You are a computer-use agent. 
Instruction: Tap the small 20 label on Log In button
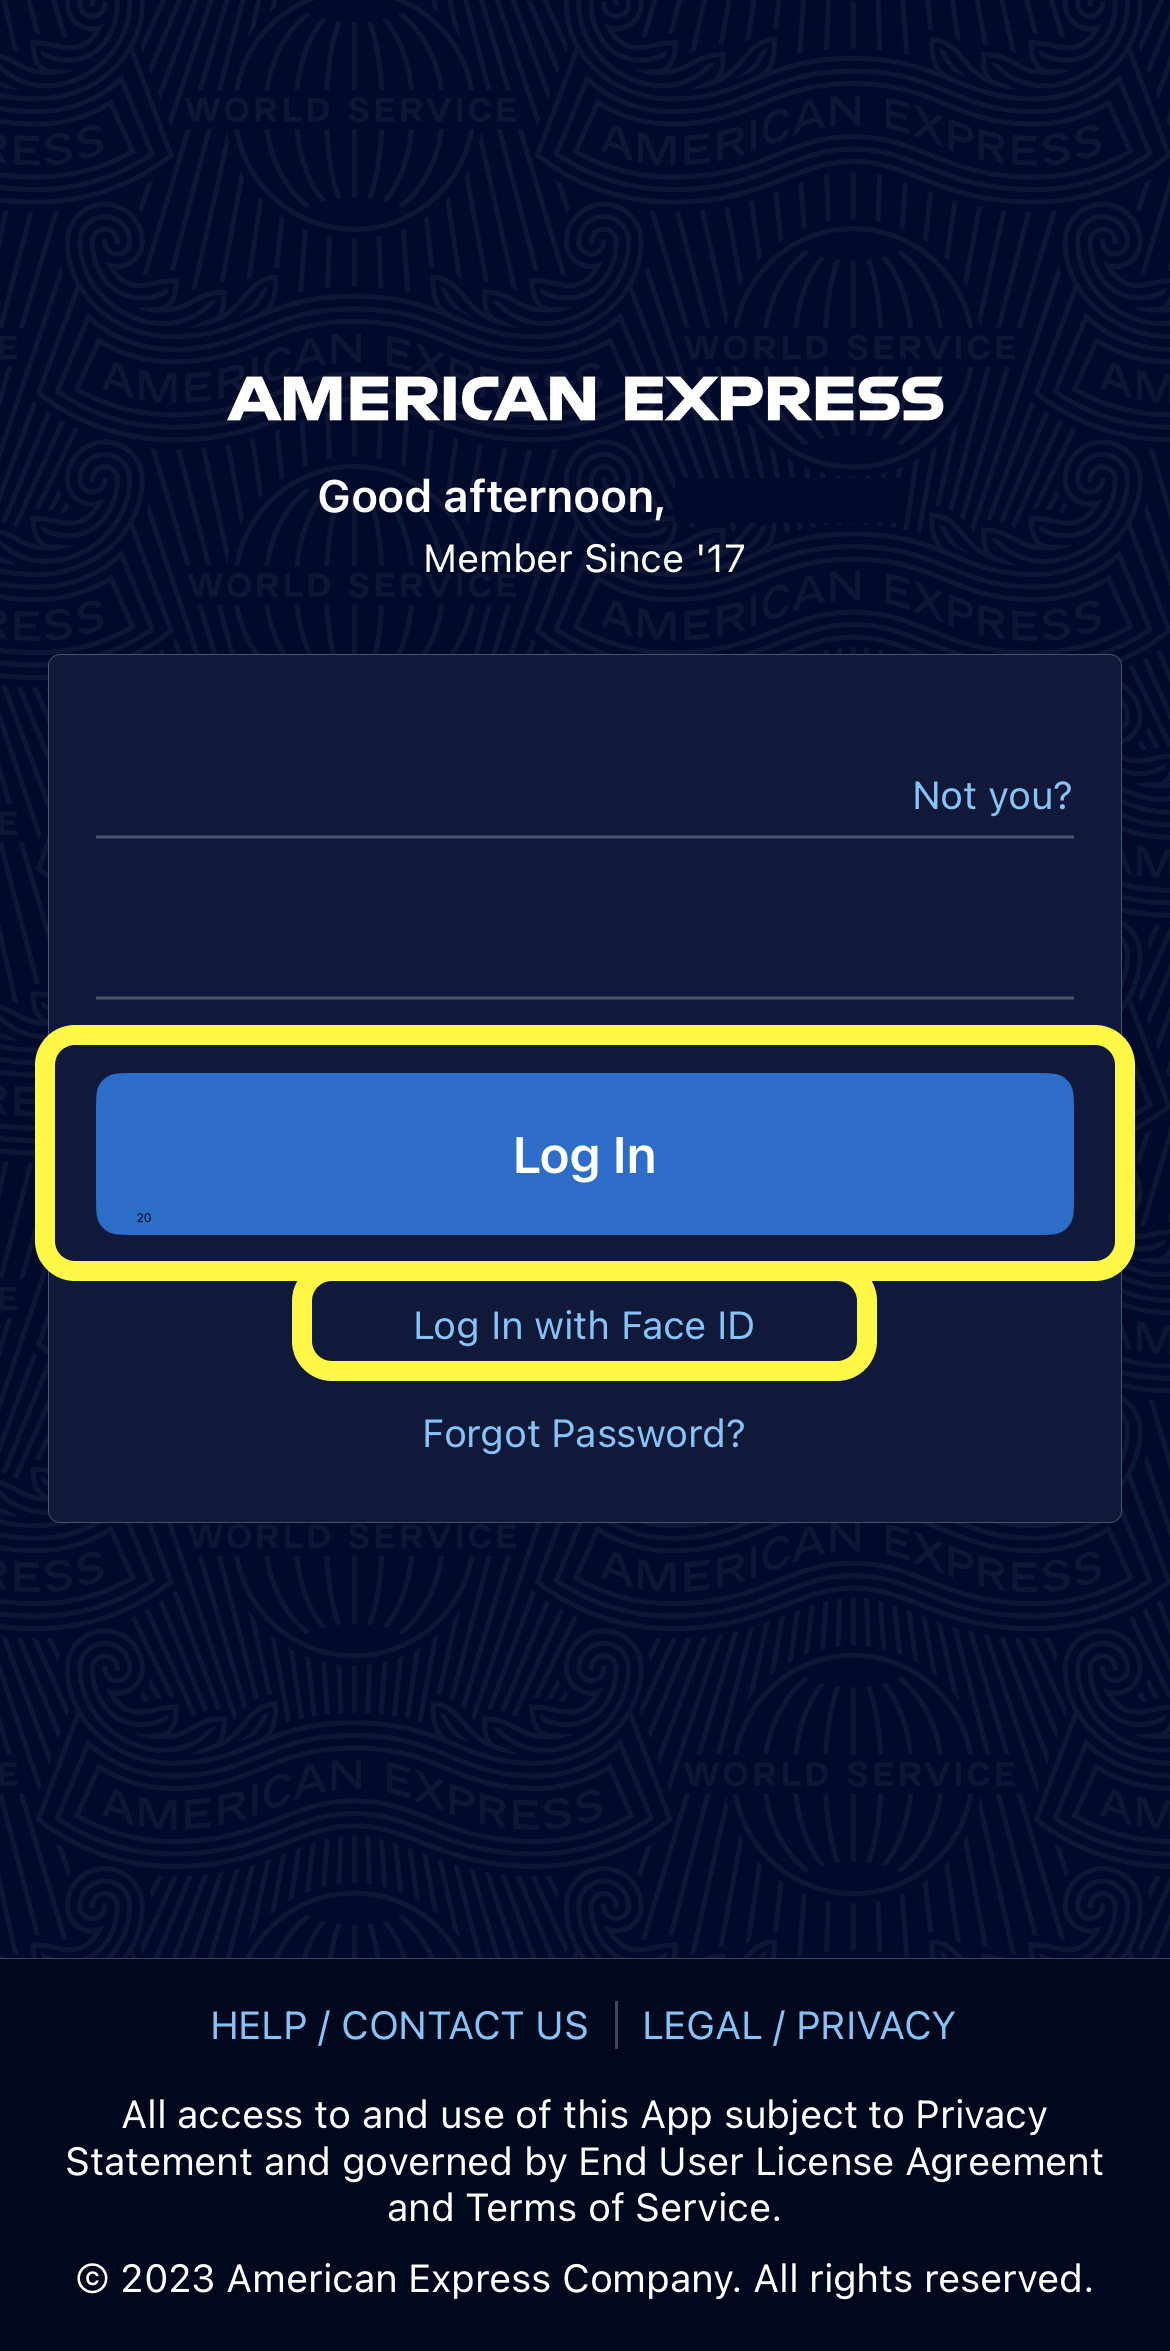click(x=144, y=1217)
